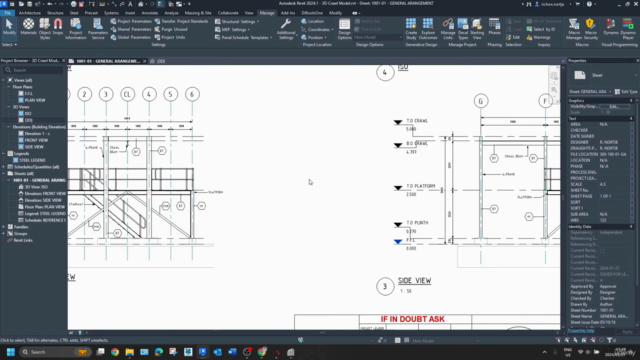The width and height of the screenshot is (640, 360).
Task: Collapse the Sheets (all) node
Action: click(4, 173)
